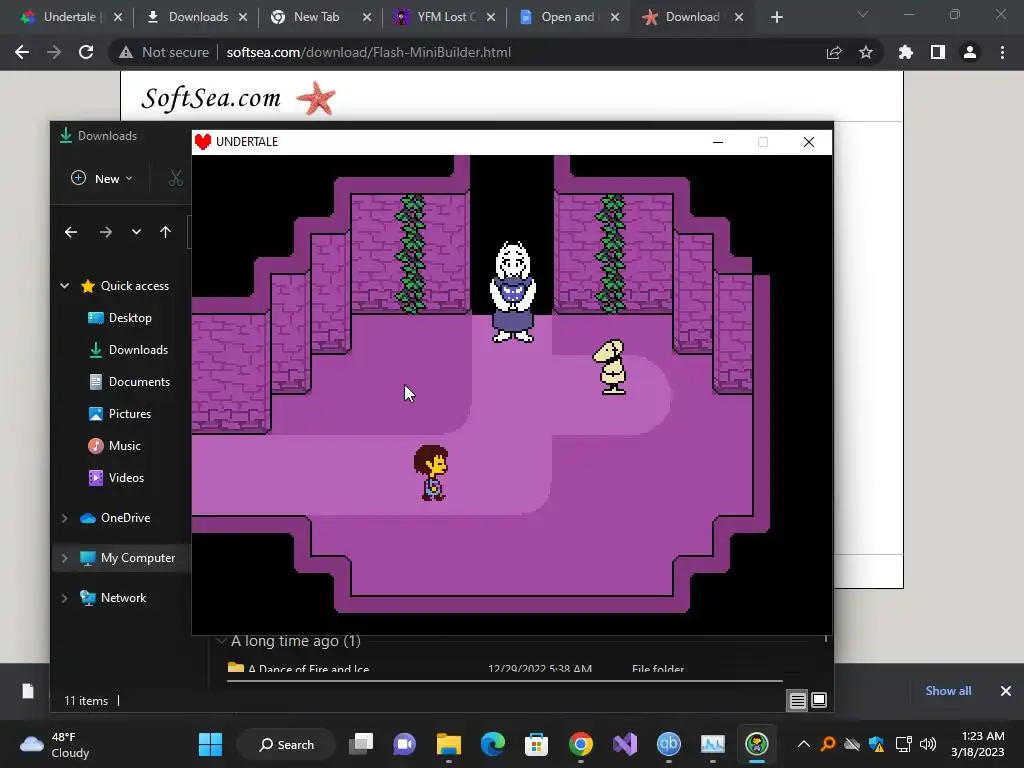This screenshot has height=768, width=1024.
Task: Click the UNDERTALE red heart title icon
Action: coord(203,142)
